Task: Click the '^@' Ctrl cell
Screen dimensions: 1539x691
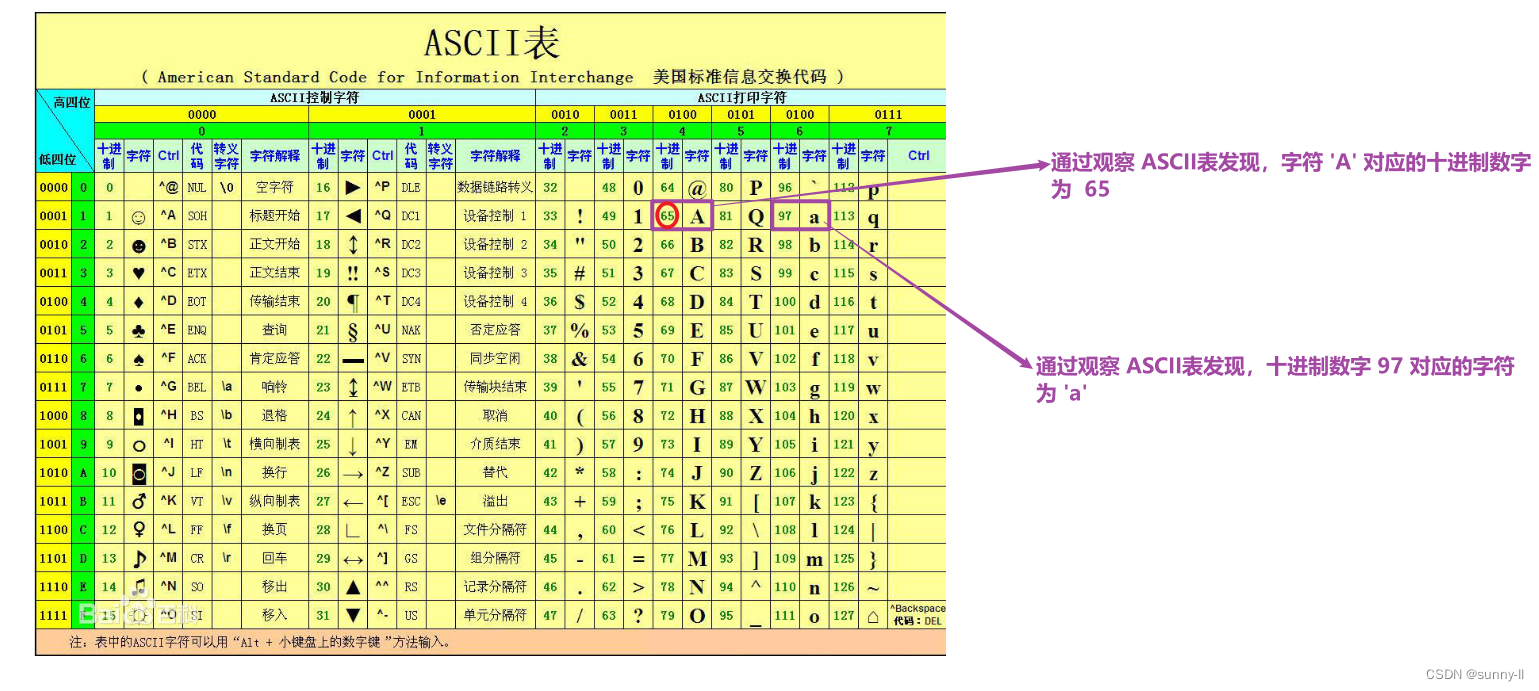Action: click(168, 187)
